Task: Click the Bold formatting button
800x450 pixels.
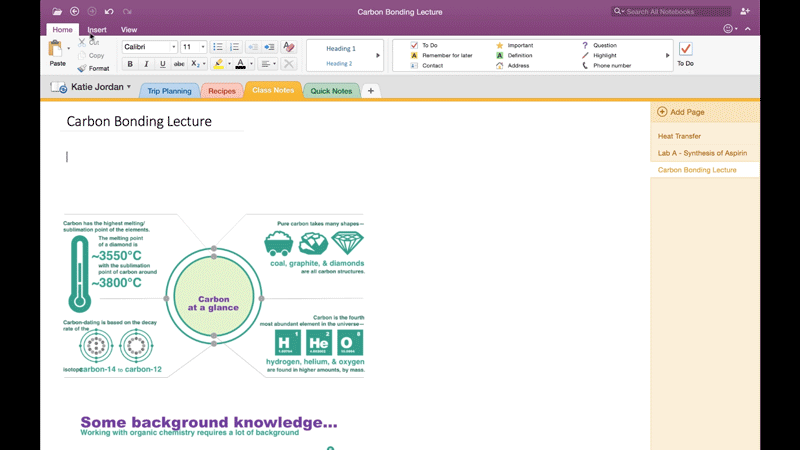Action: [x=130, y=64]
